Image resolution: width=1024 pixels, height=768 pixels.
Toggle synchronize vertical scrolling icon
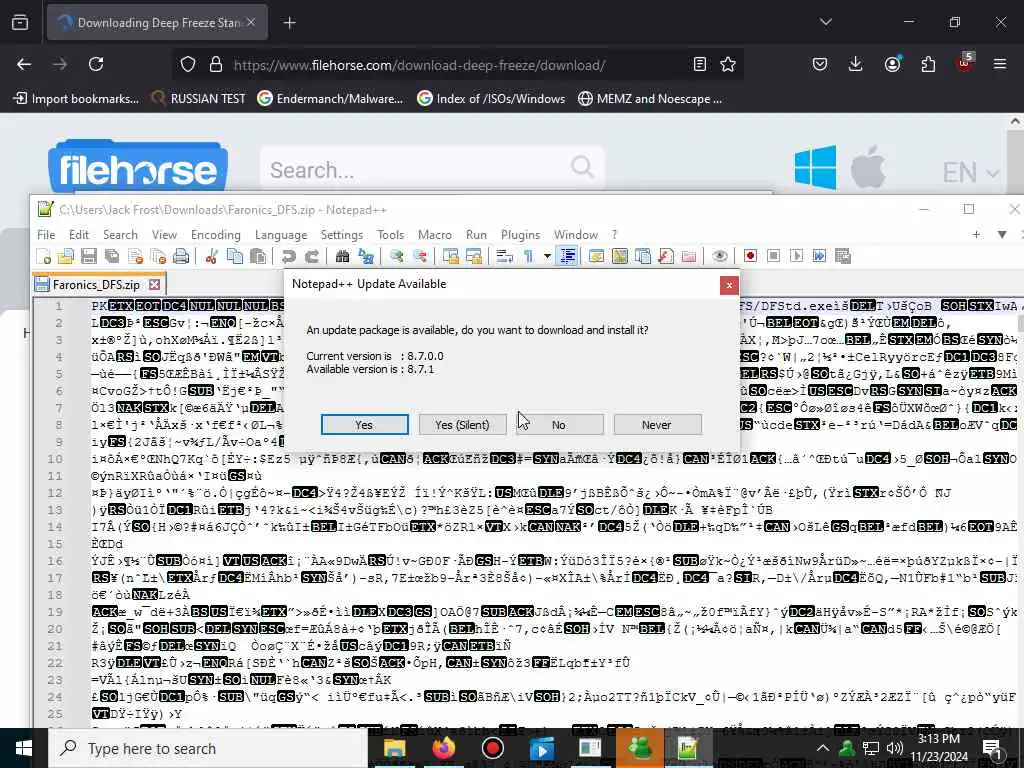click(x=450, y=256)
